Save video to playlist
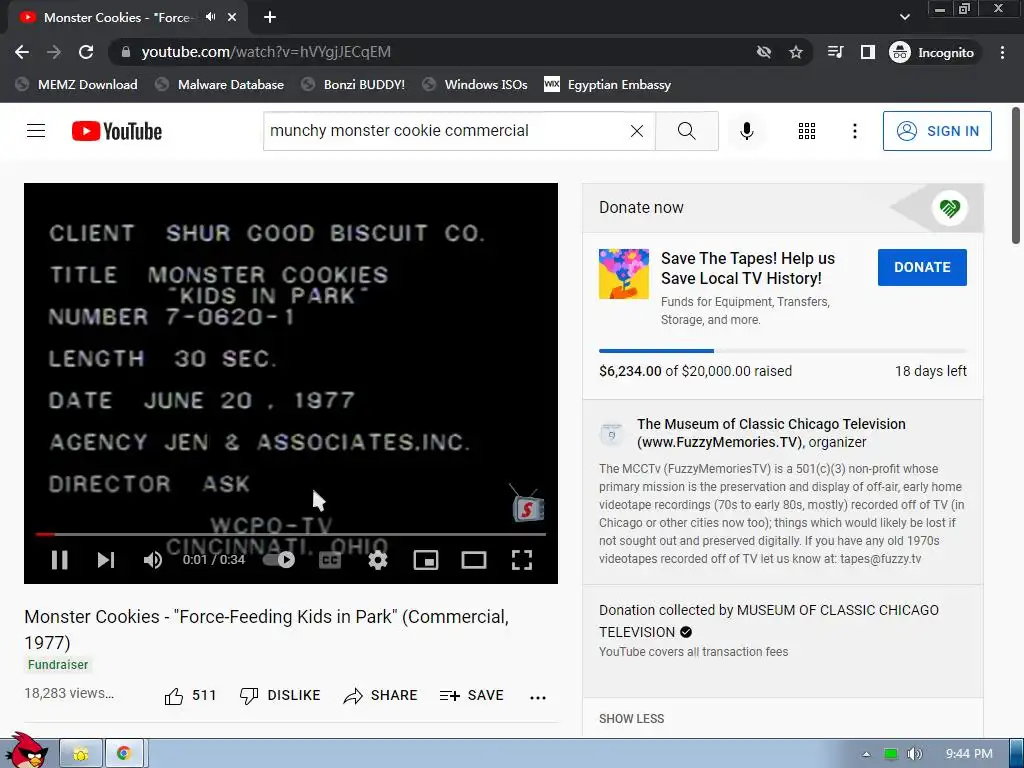The height and width of the screenshot is (768, 1024). point(472,696)
